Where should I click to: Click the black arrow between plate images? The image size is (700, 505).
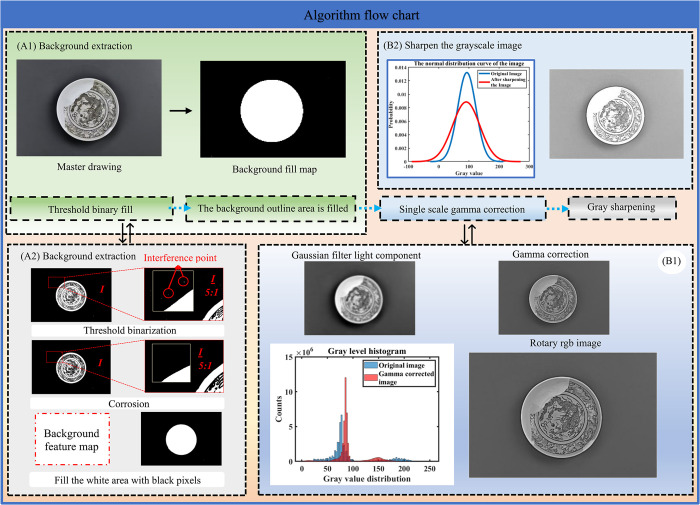tap(180, 111)
